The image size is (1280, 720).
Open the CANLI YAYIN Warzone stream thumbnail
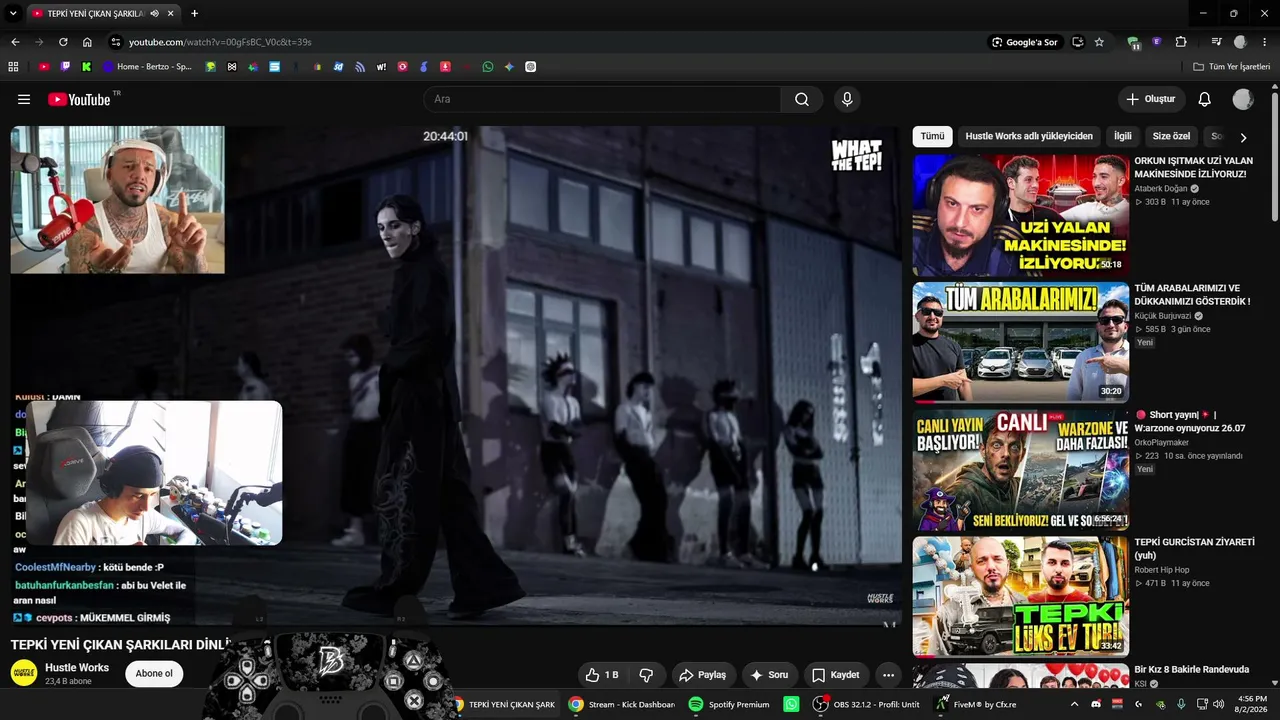(x=1021, y=469)
